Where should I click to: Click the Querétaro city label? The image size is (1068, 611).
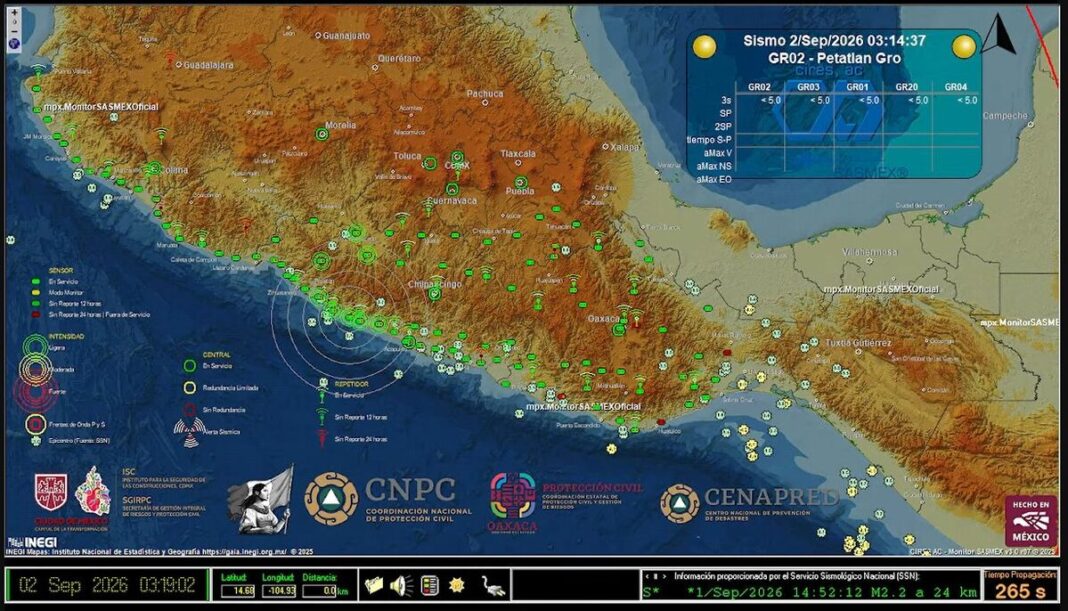coord(399,59)
